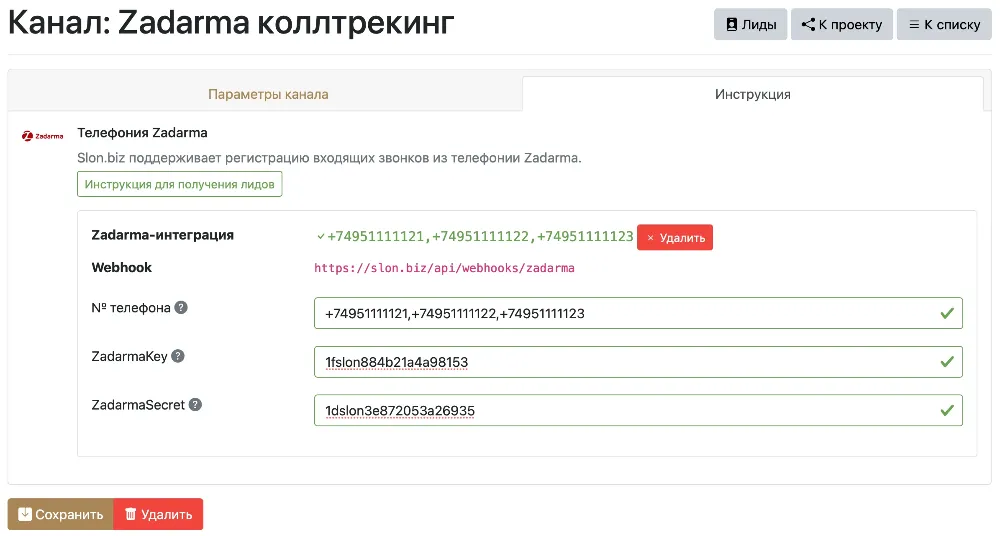Click the Slon.biz support description text

coord(329,158)
